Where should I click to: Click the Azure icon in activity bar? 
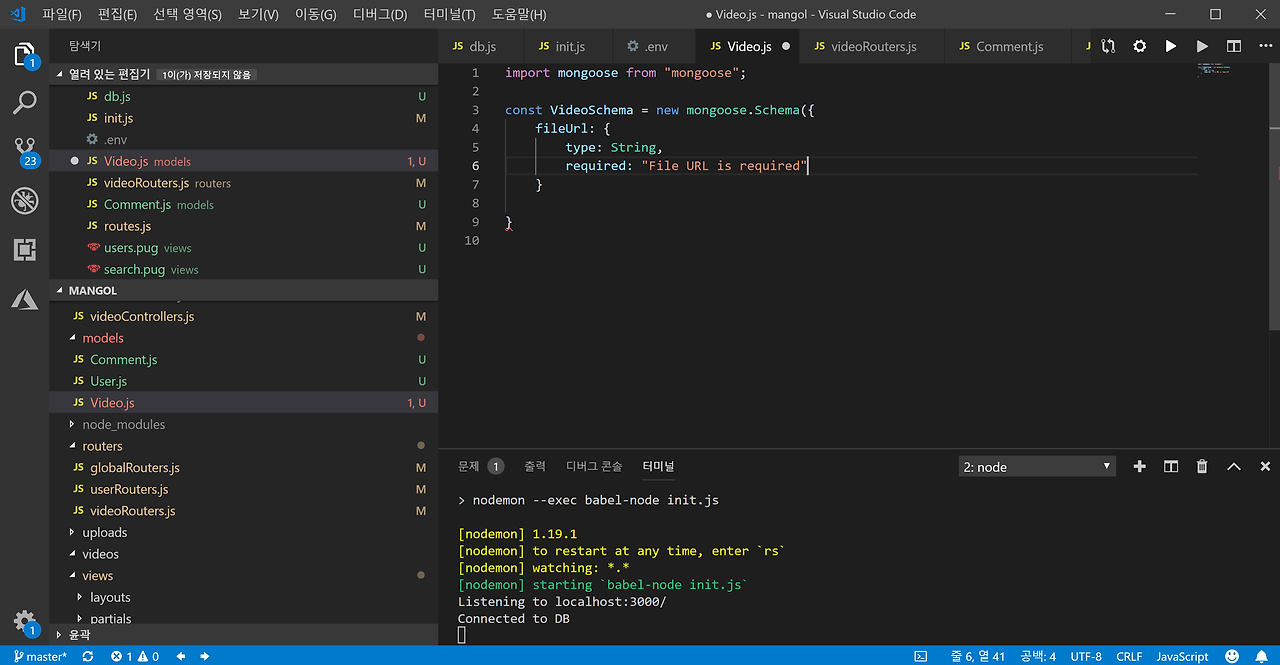[25, 298]
